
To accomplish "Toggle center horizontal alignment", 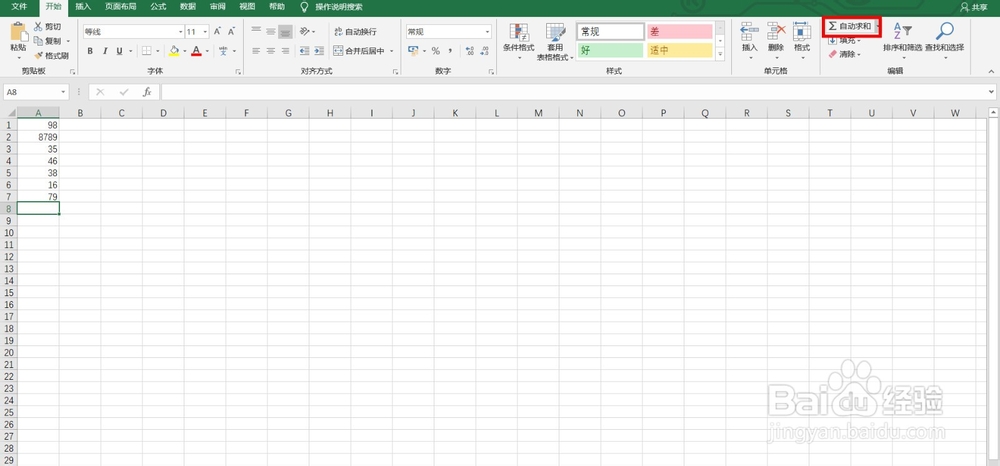I will coord(270,51).
